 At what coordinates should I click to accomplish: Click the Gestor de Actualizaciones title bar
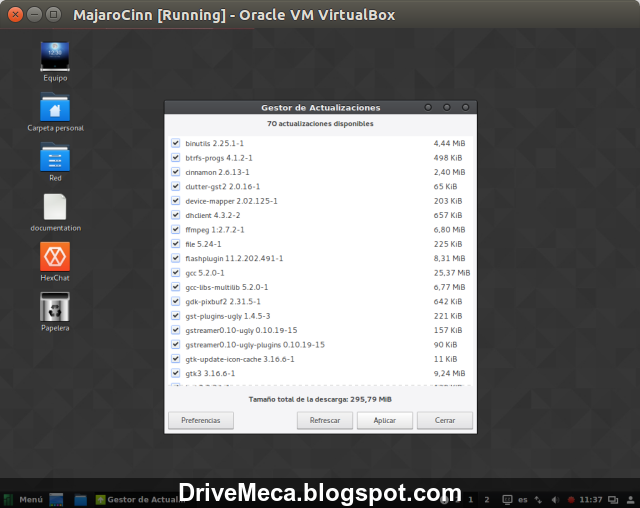point(320,108)
